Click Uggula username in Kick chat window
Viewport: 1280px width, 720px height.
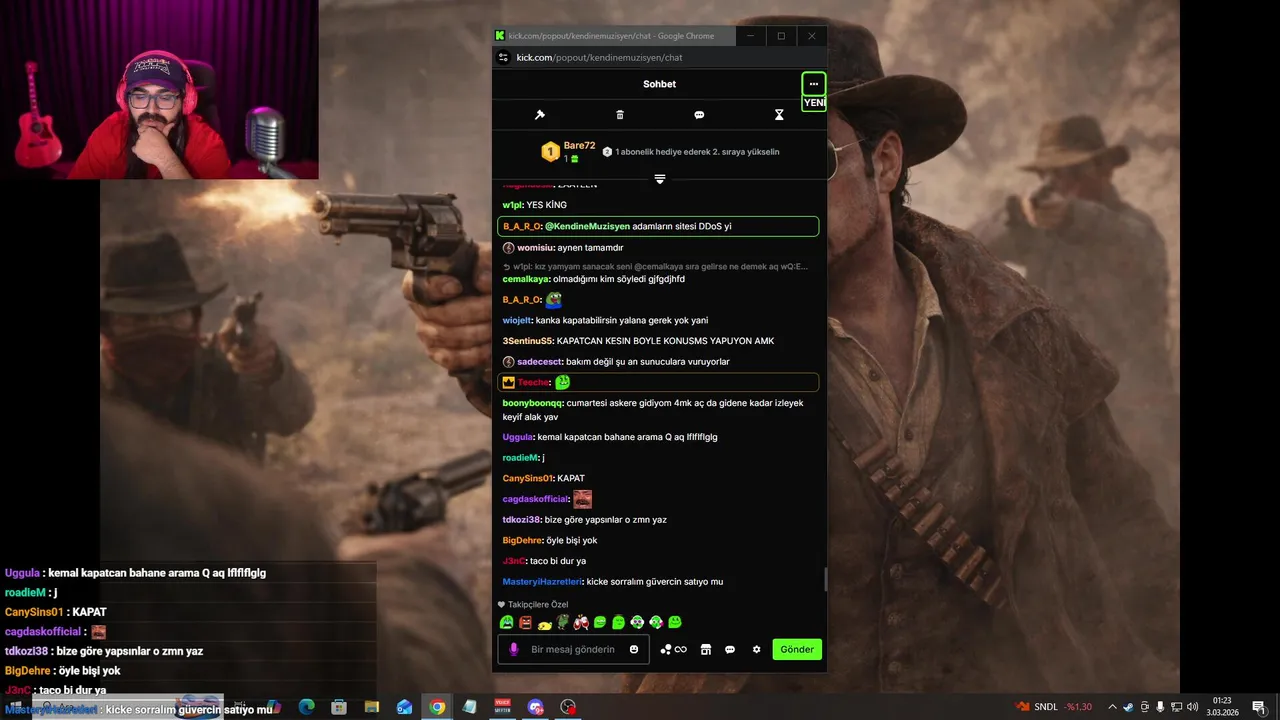point(517,437)
